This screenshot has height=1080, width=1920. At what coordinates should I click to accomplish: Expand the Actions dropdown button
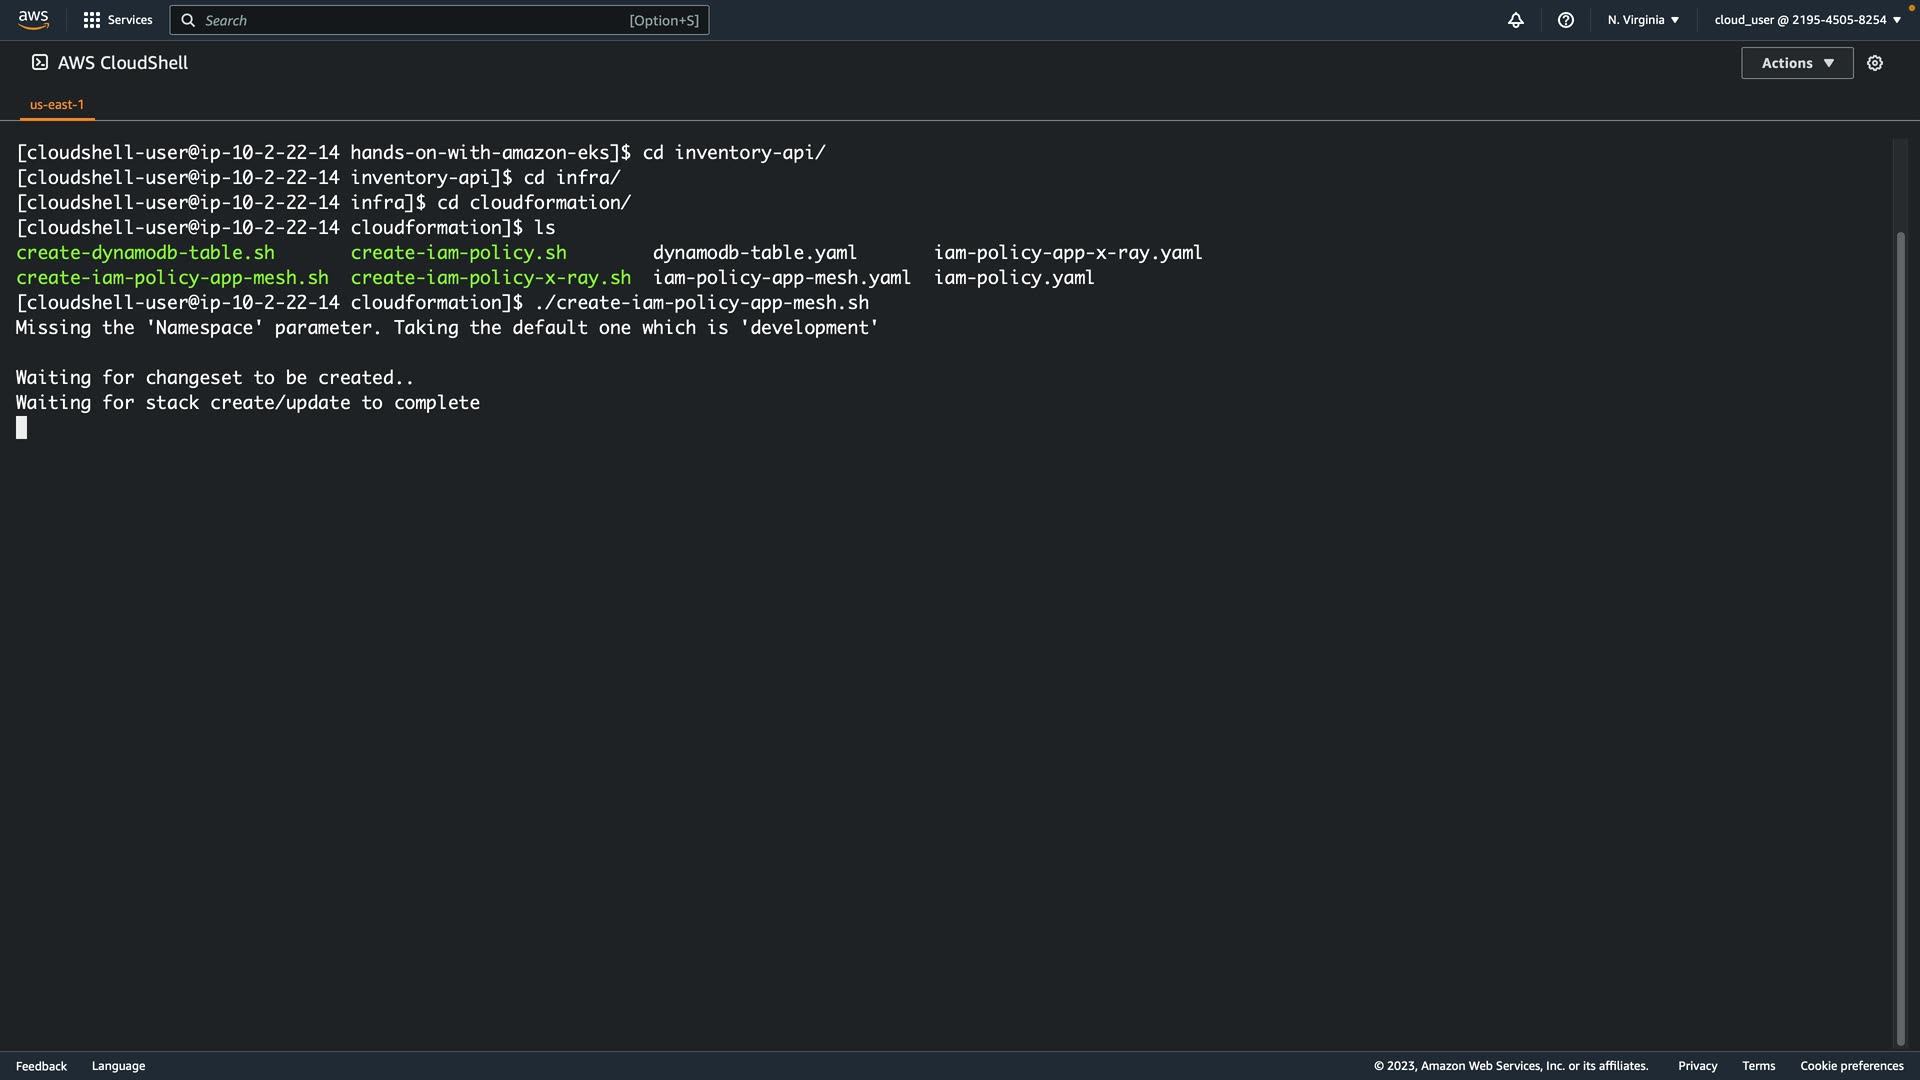coord(1796,63)
